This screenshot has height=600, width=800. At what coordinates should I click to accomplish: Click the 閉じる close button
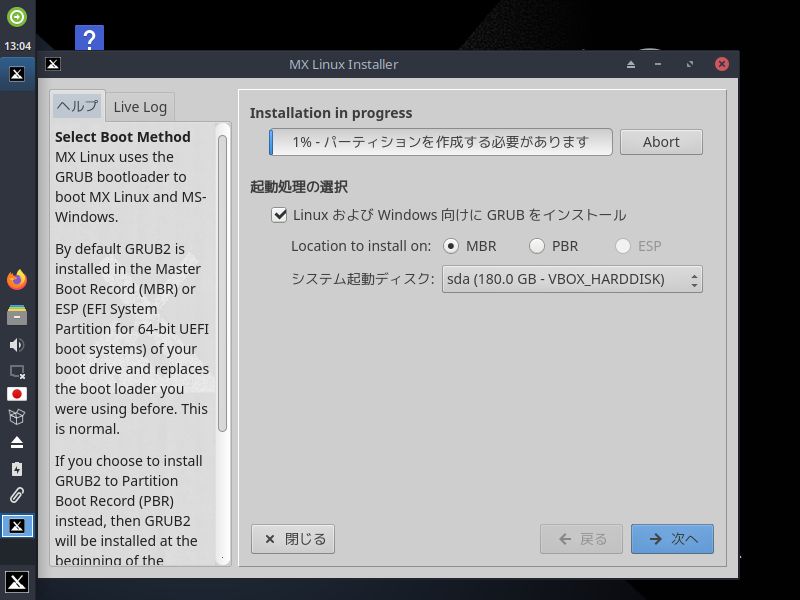click(x=293, y=539)
